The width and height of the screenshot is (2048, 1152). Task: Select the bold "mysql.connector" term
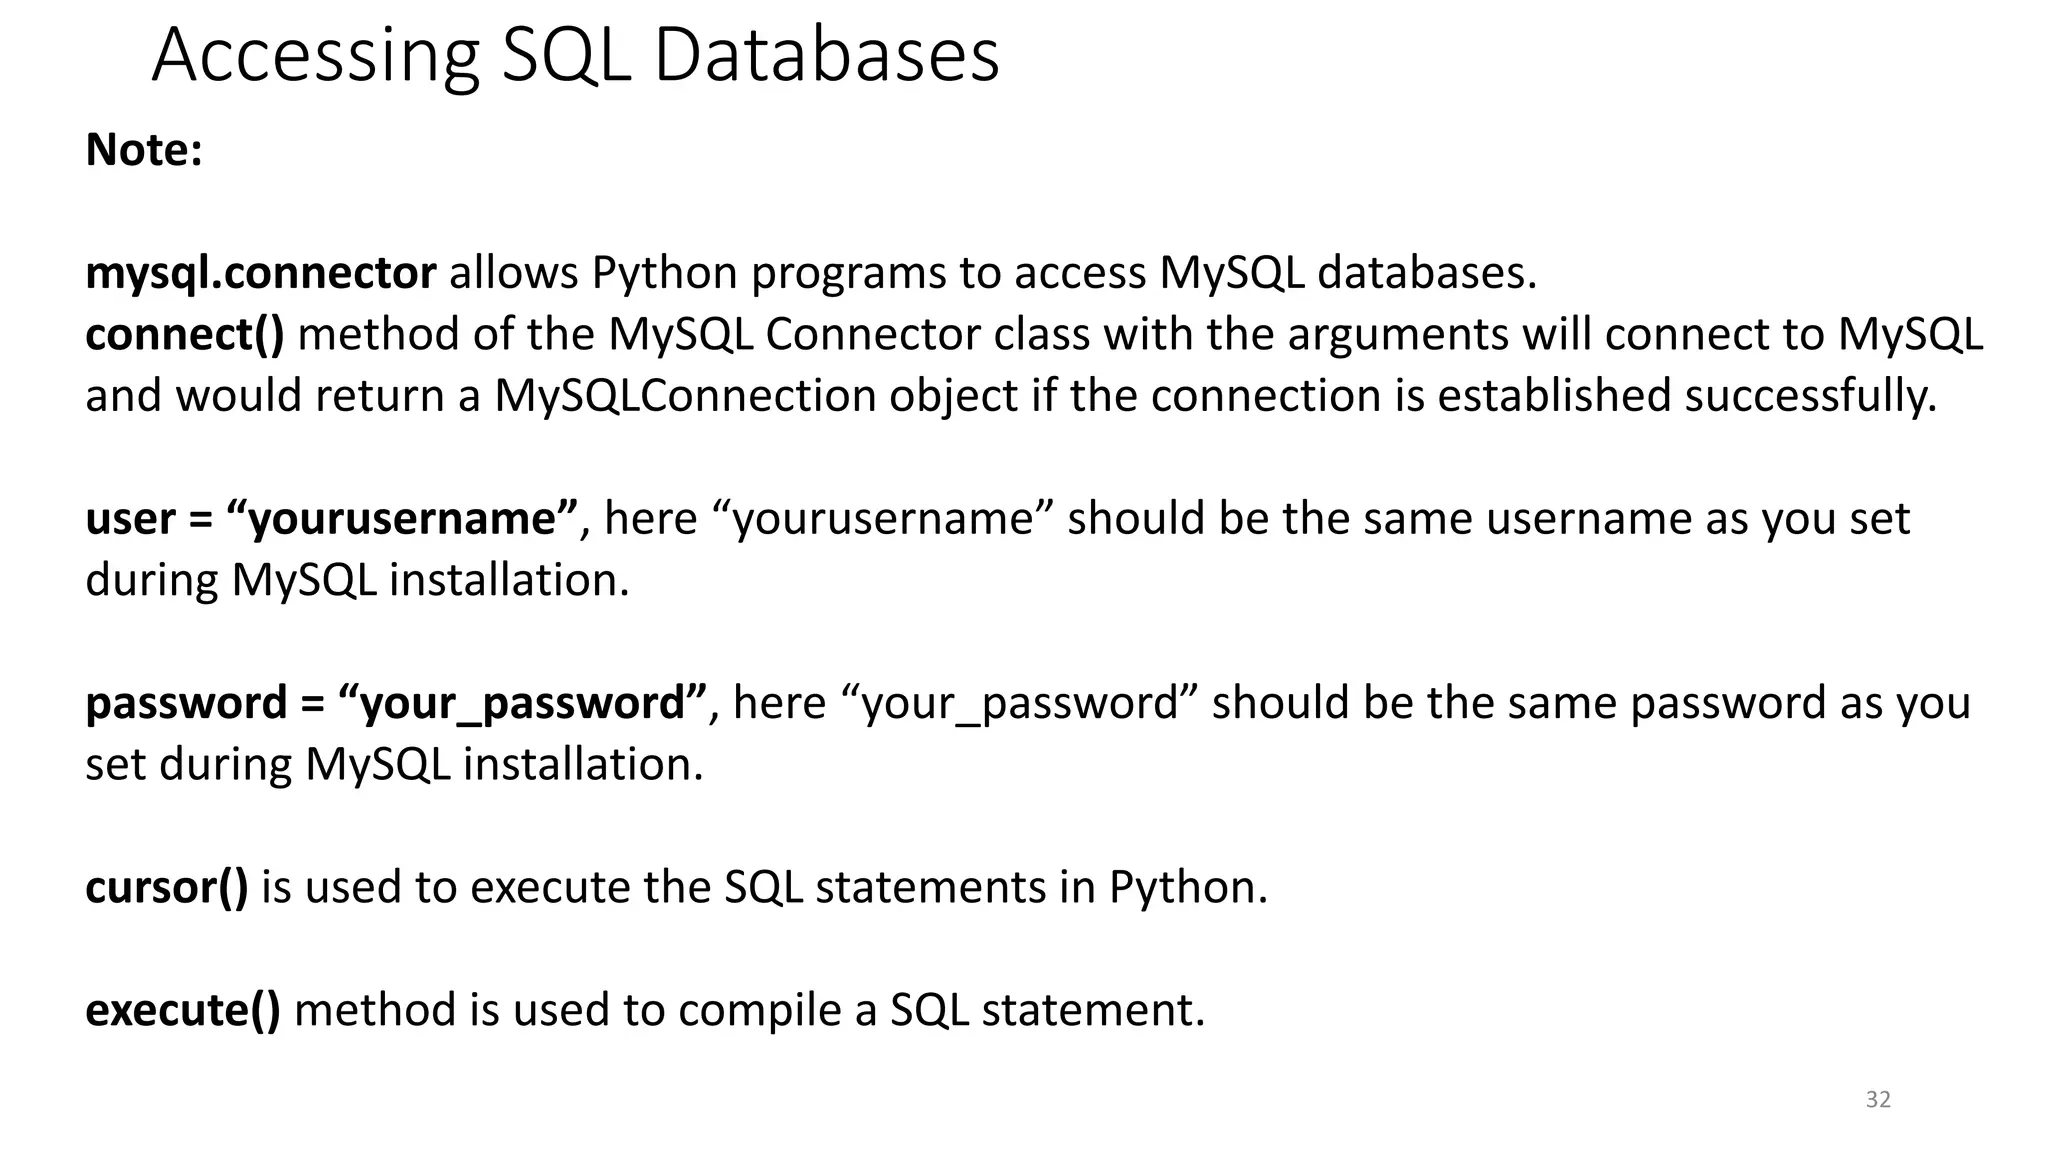[x=261, y=273]
